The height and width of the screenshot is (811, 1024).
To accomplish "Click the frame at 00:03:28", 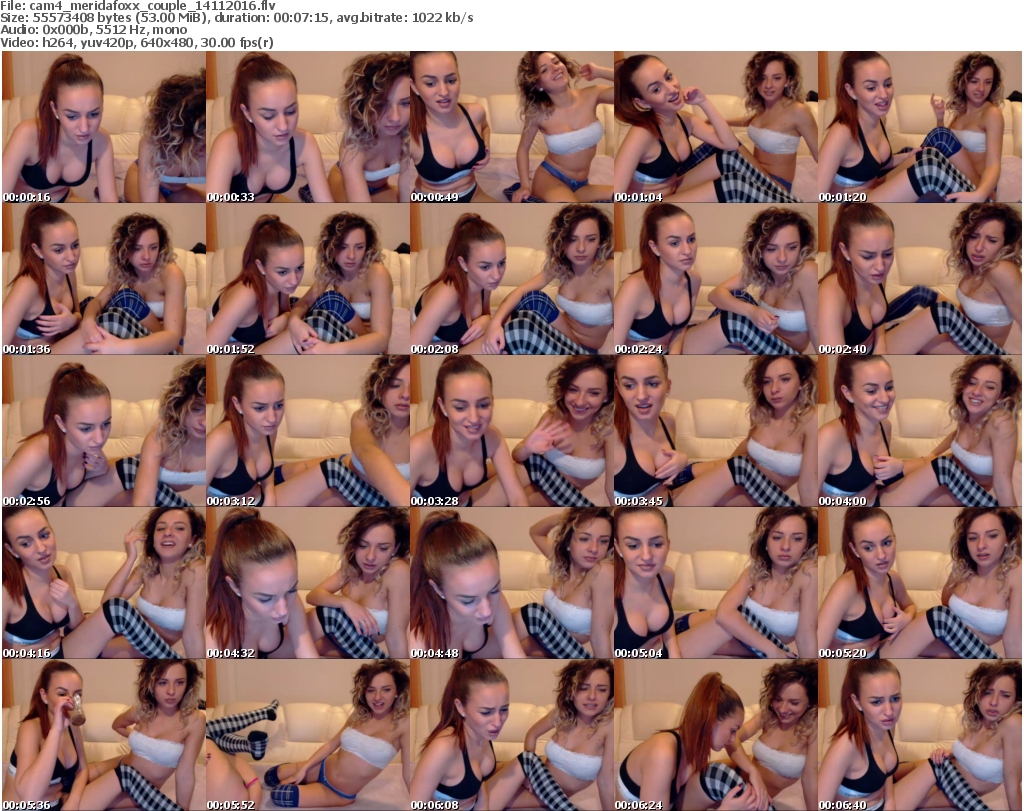I will 511,432.
